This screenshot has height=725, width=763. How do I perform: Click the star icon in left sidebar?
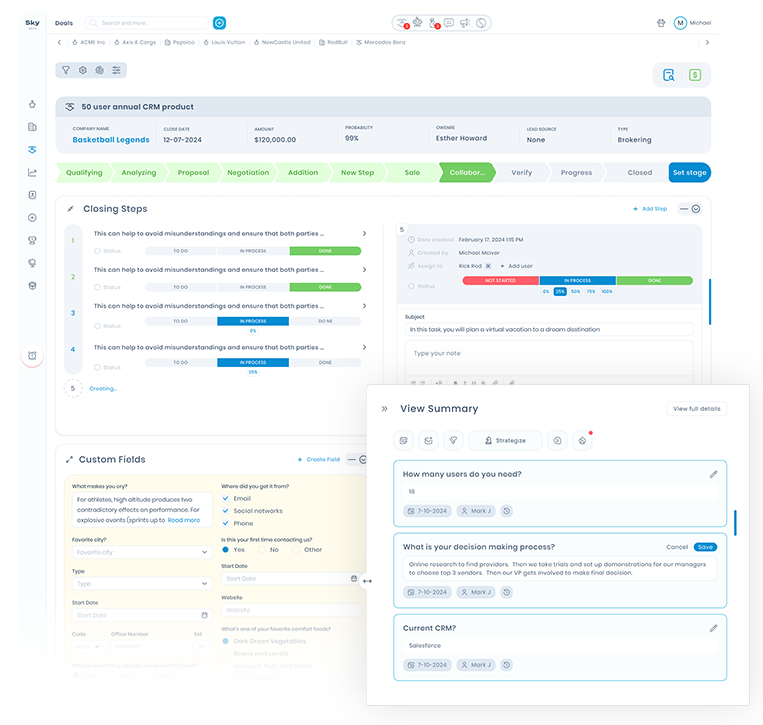tap(32, 104)
